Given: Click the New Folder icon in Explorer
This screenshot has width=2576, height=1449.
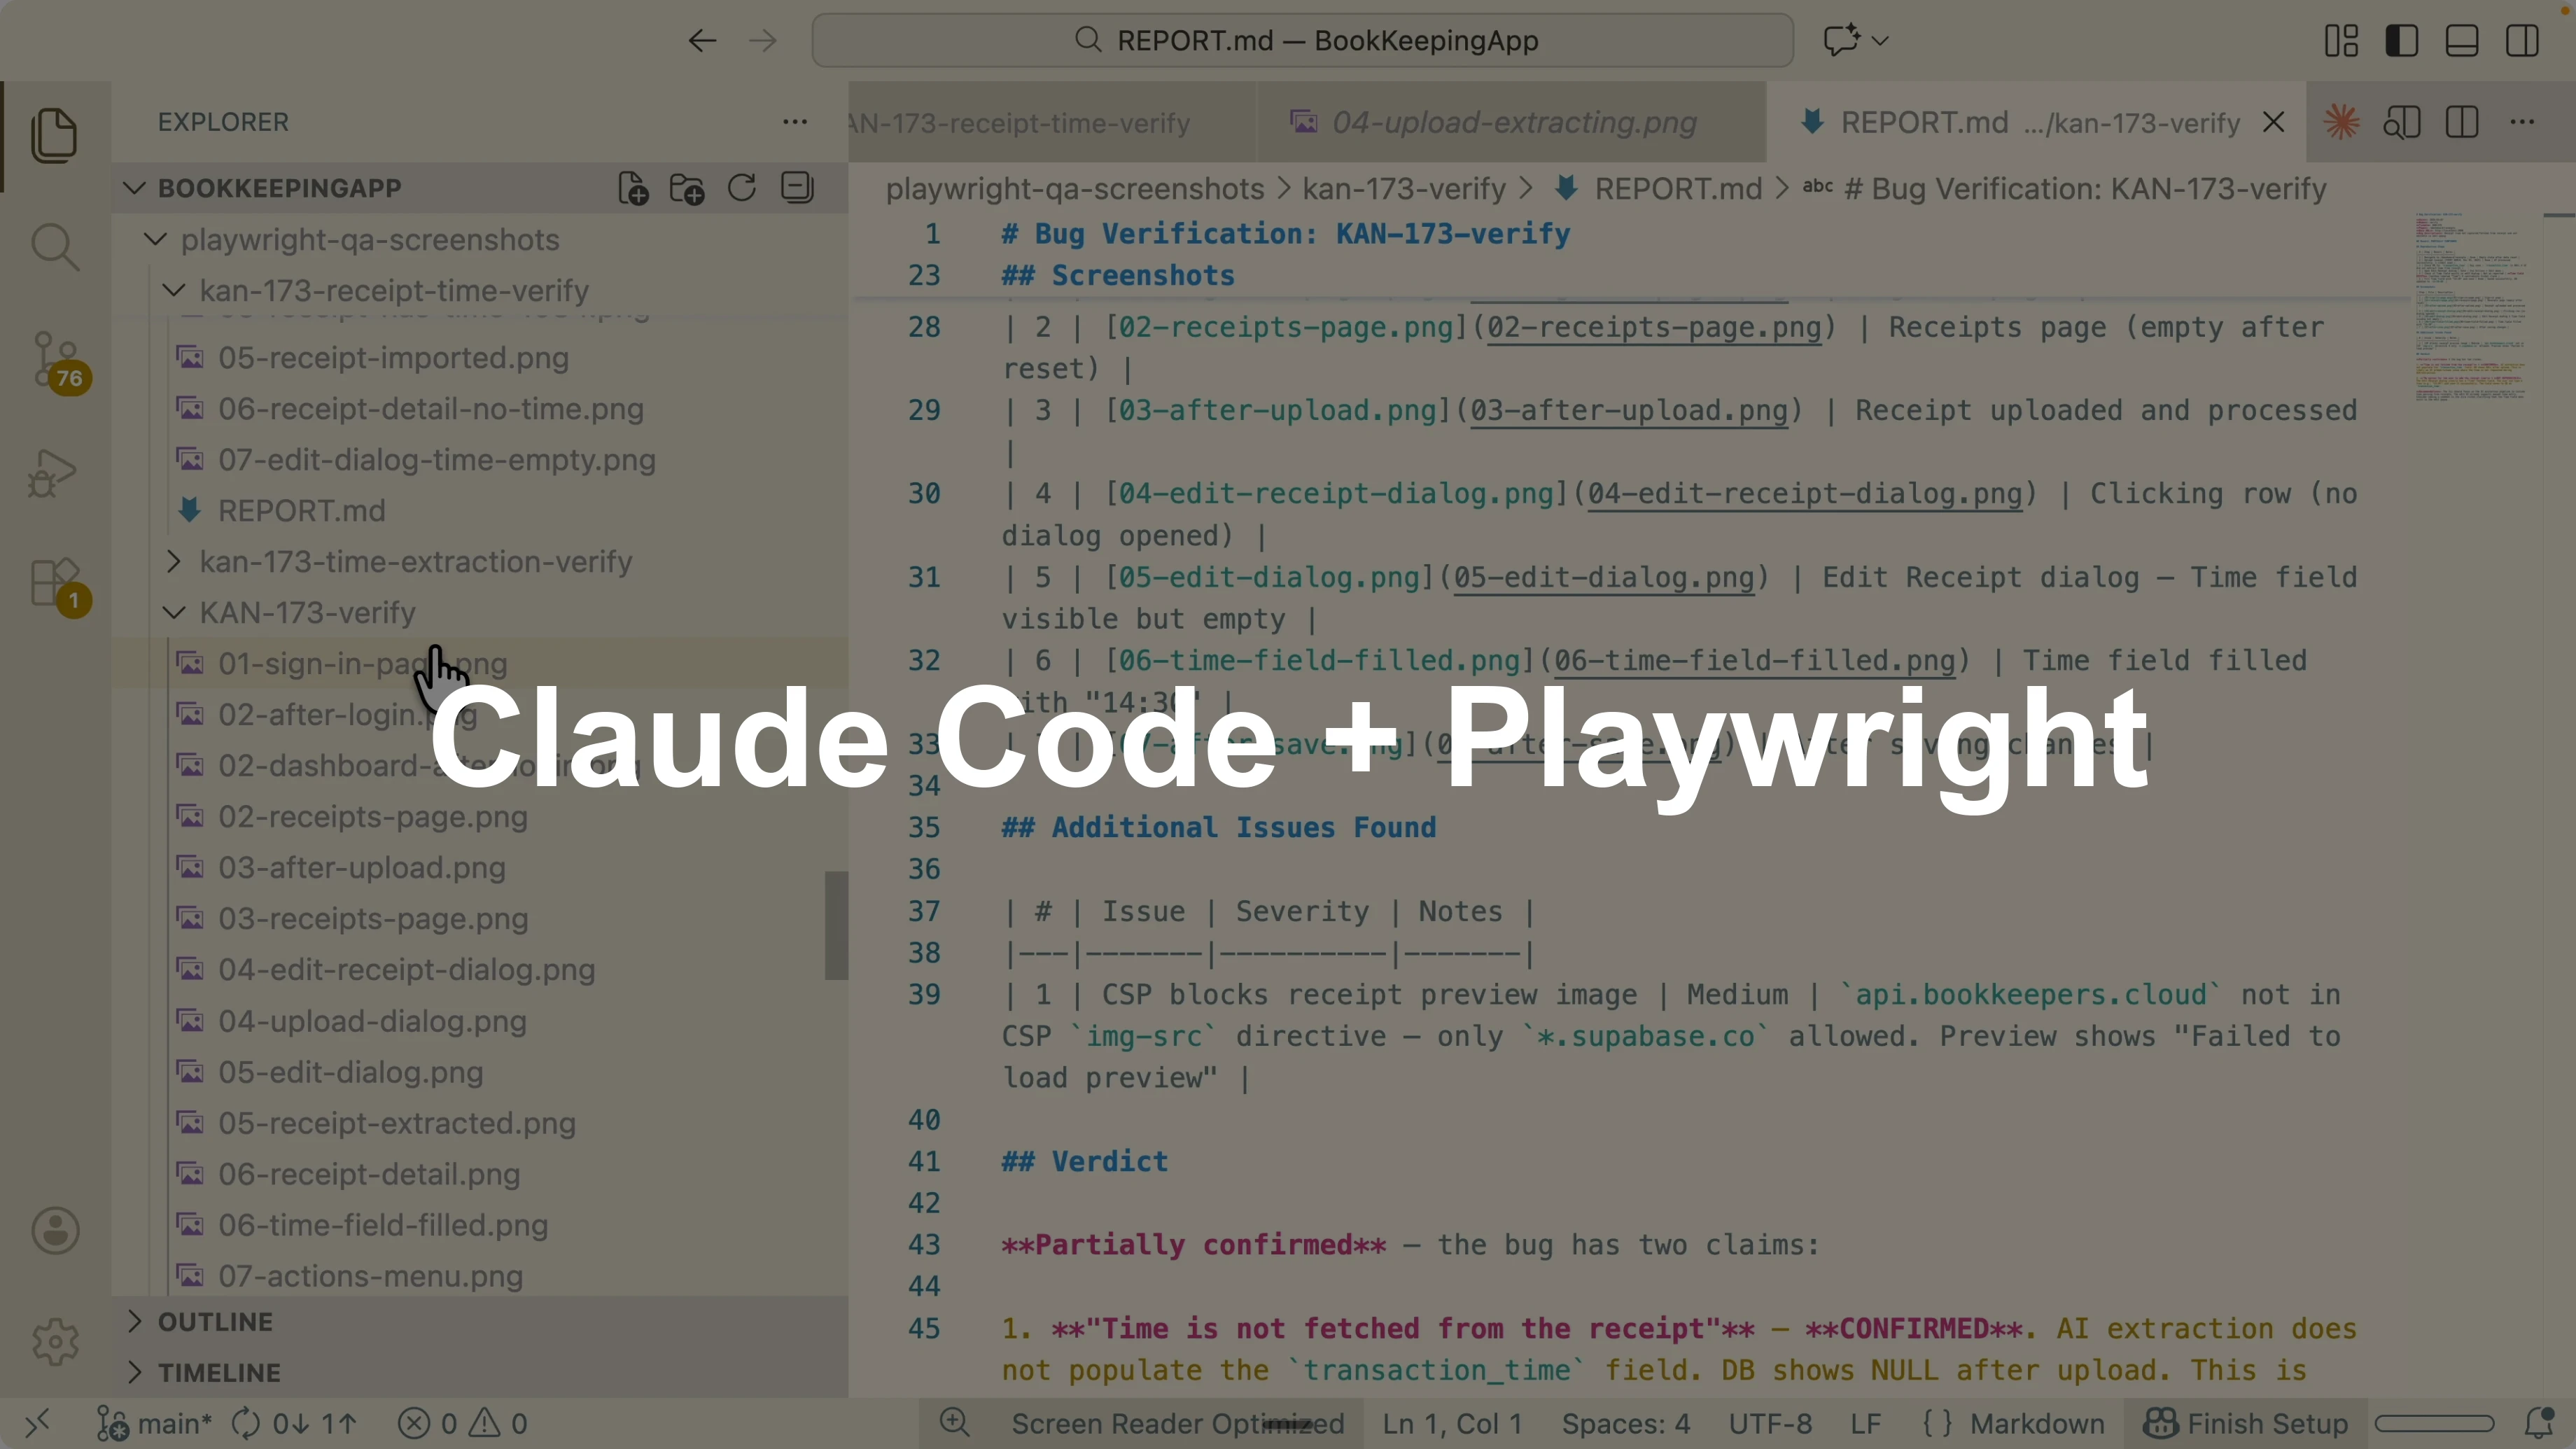Looking at the screenshot, I should point(687,188).
